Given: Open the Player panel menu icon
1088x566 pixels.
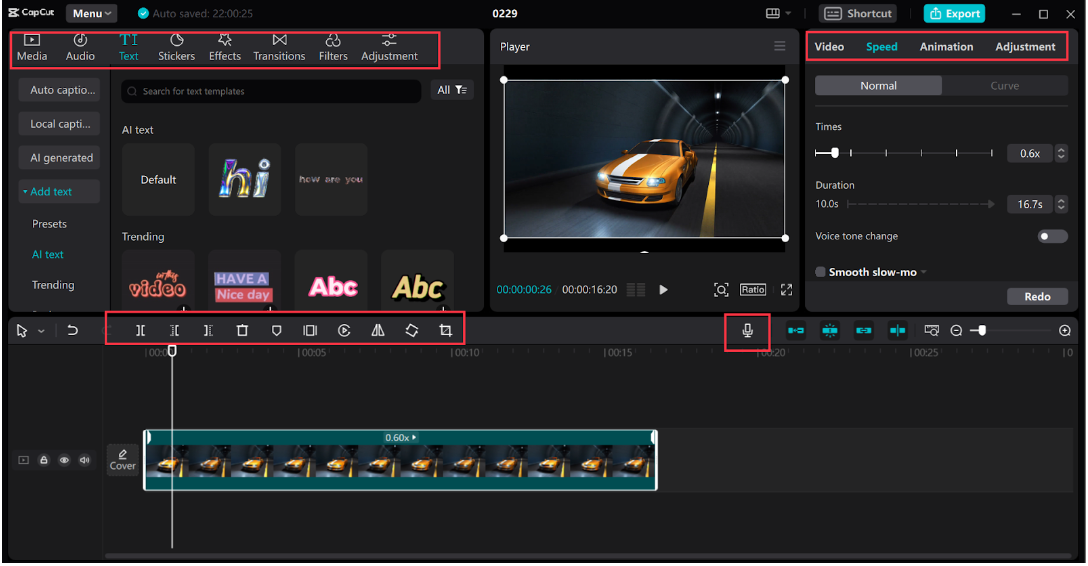Looking at the screenshot, I should pos(780,46).
